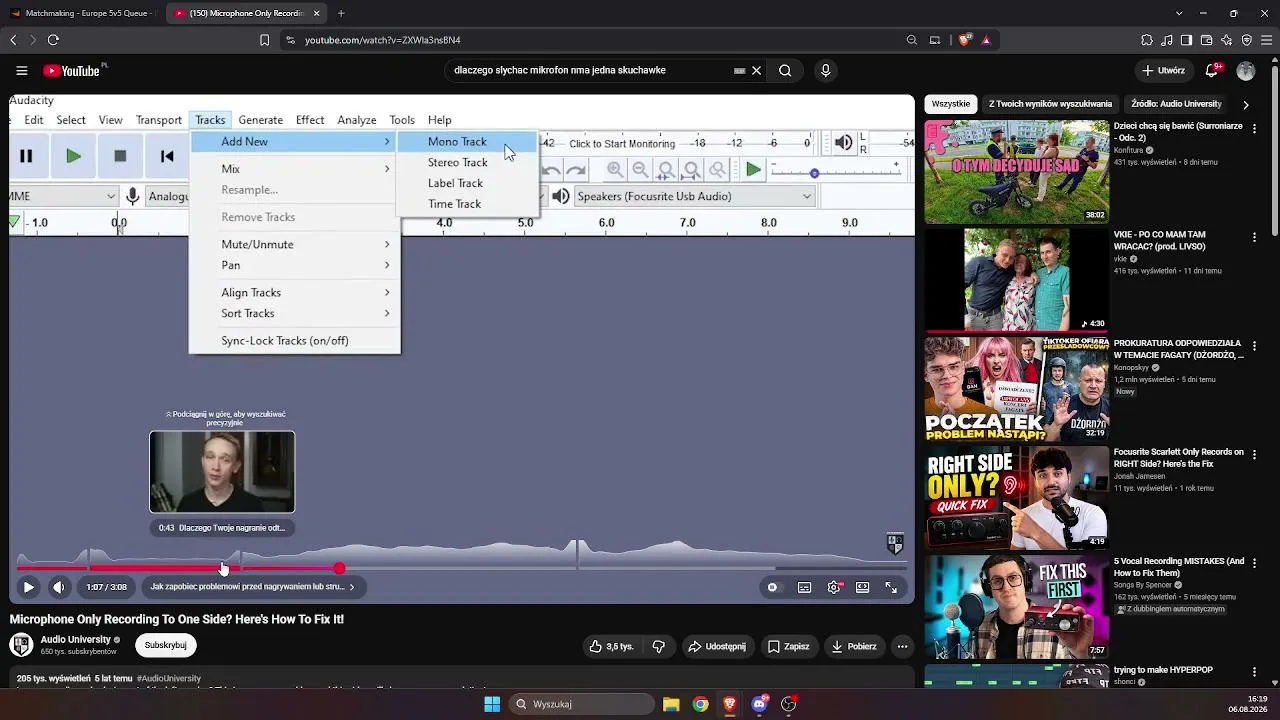Switch YouTube player to theater mode
Image resolution: width=1280 pixels, height=720 pixels.
[x=862, y=587]
